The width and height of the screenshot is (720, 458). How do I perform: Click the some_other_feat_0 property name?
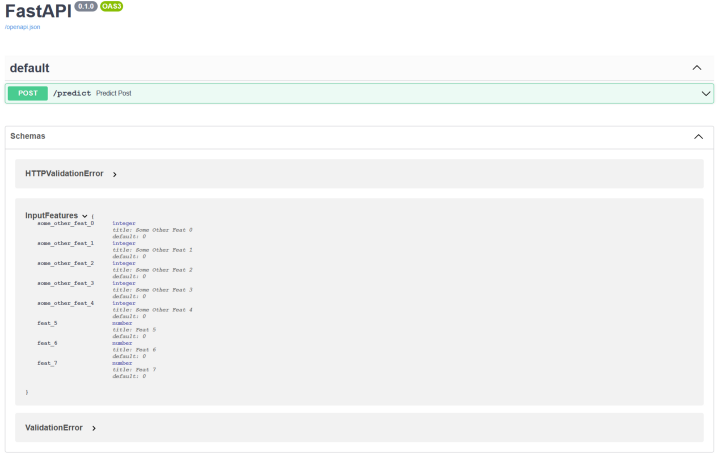point(66,223)
